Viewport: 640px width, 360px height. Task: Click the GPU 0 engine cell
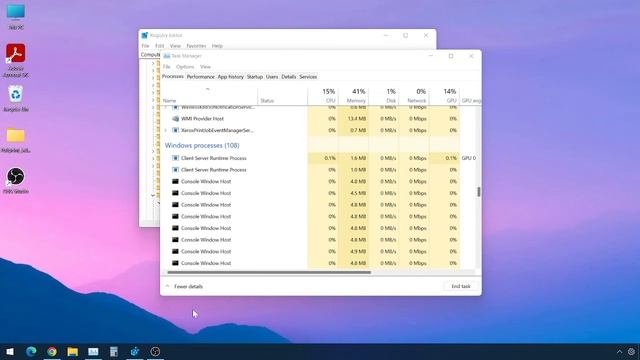[469, 158]
